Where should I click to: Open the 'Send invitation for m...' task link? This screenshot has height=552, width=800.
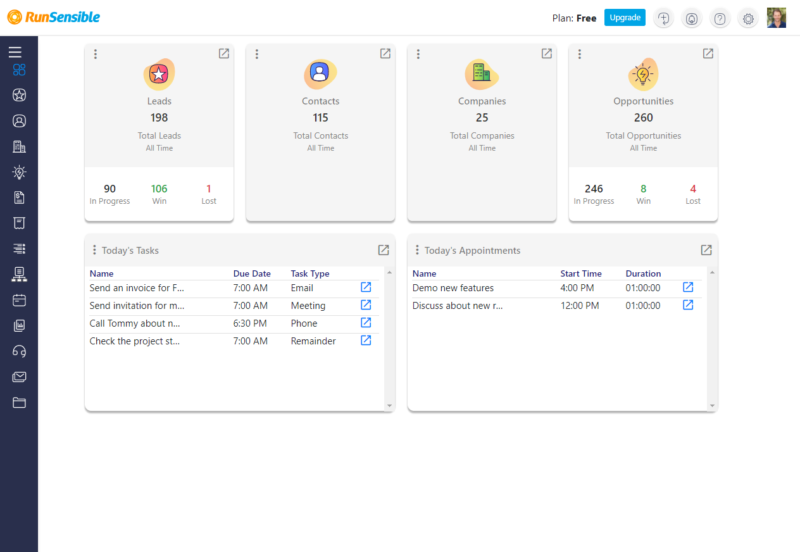(366, 305)
